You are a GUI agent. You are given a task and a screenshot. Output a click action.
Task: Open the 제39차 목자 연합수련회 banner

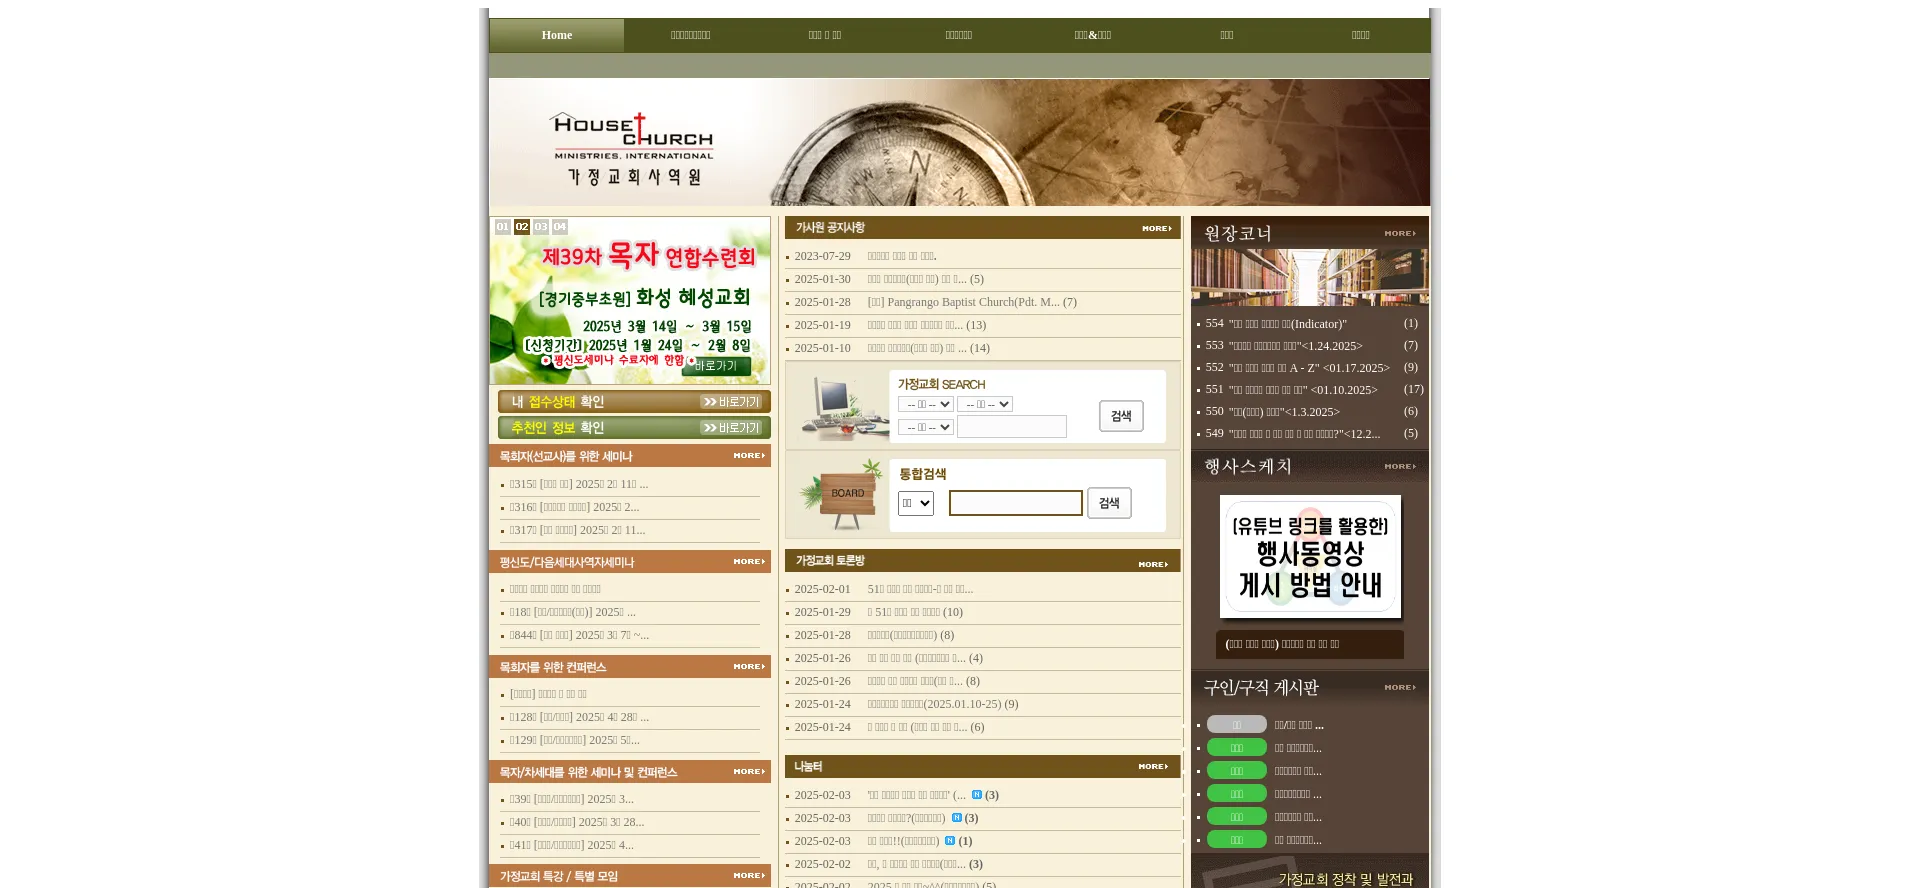pos(630,300)
